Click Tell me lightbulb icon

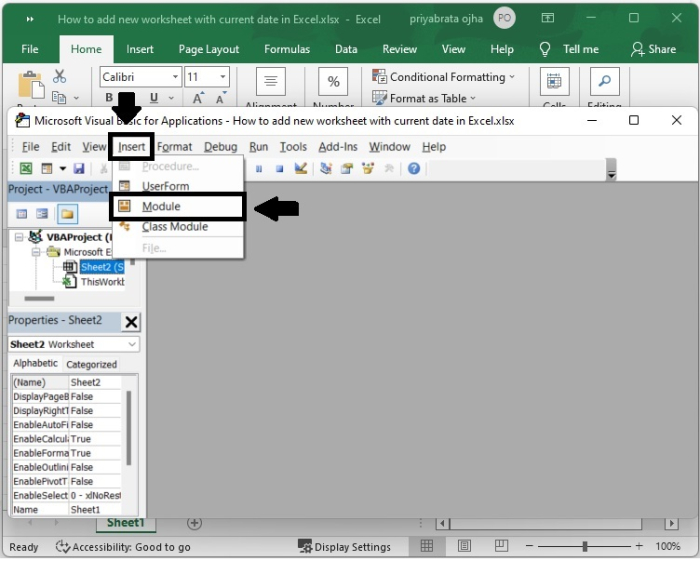coord(545,49)
